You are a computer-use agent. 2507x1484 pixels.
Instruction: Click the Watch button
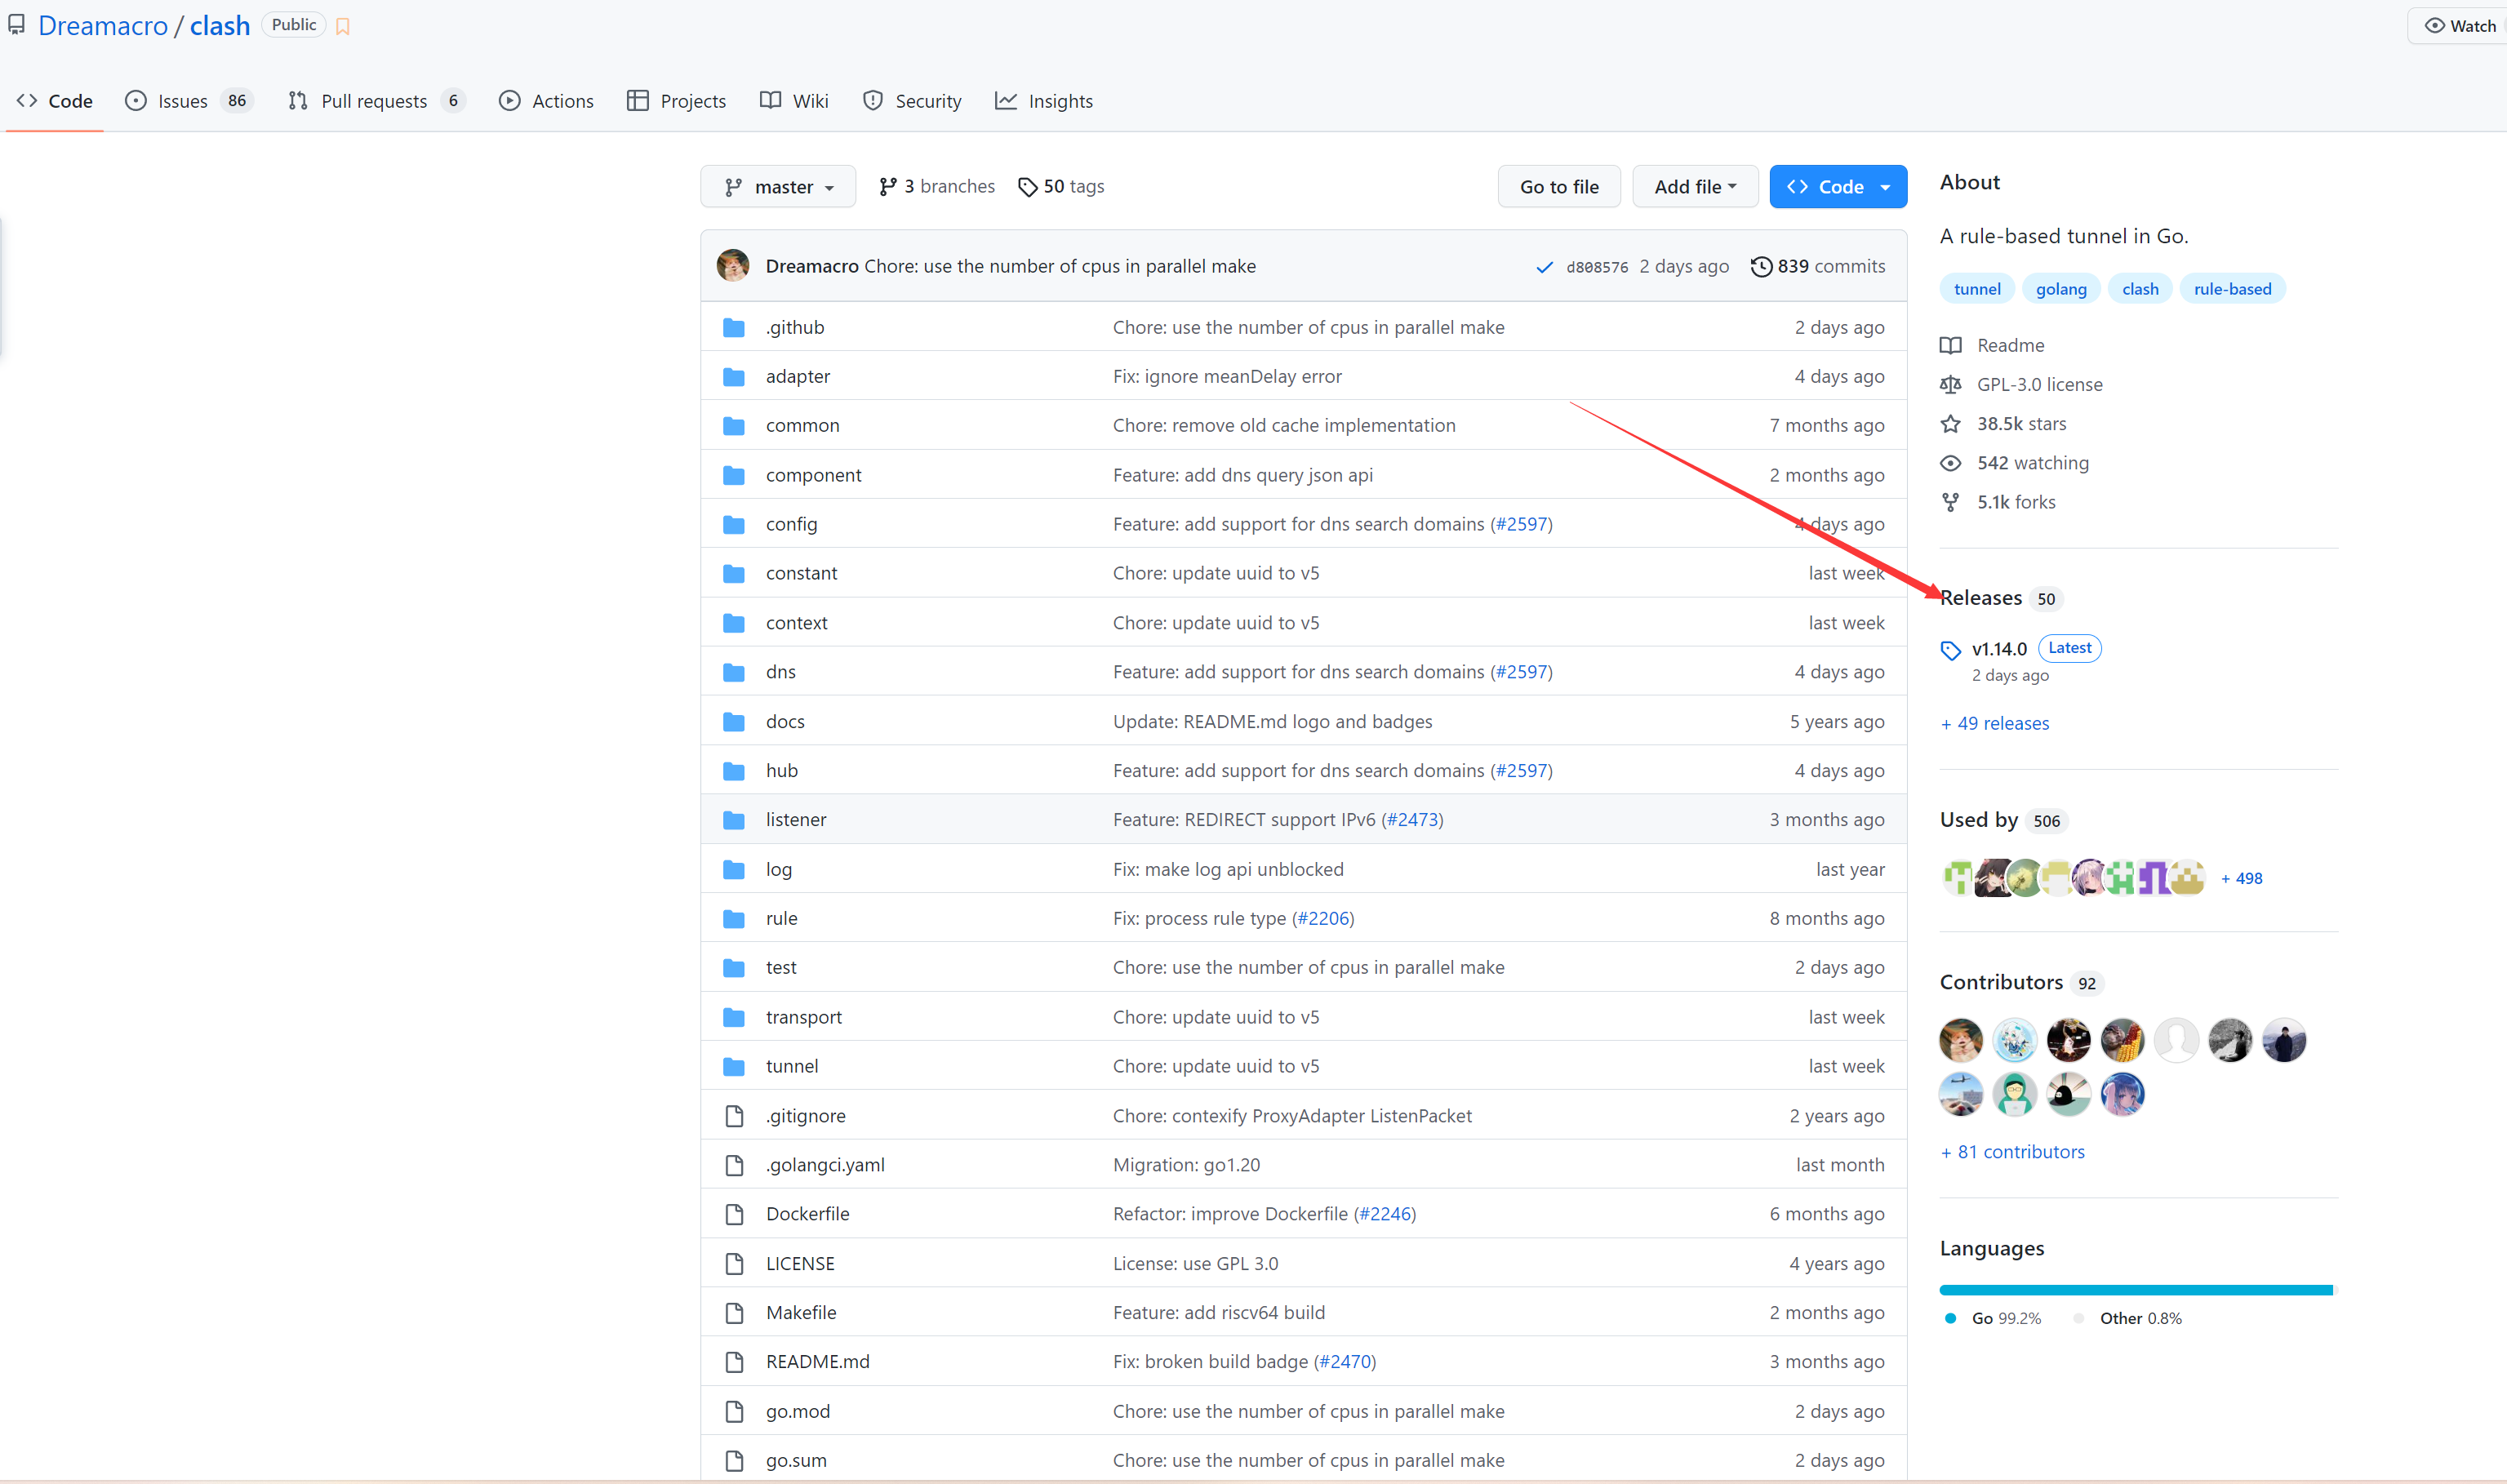(x=2459, y=26)
